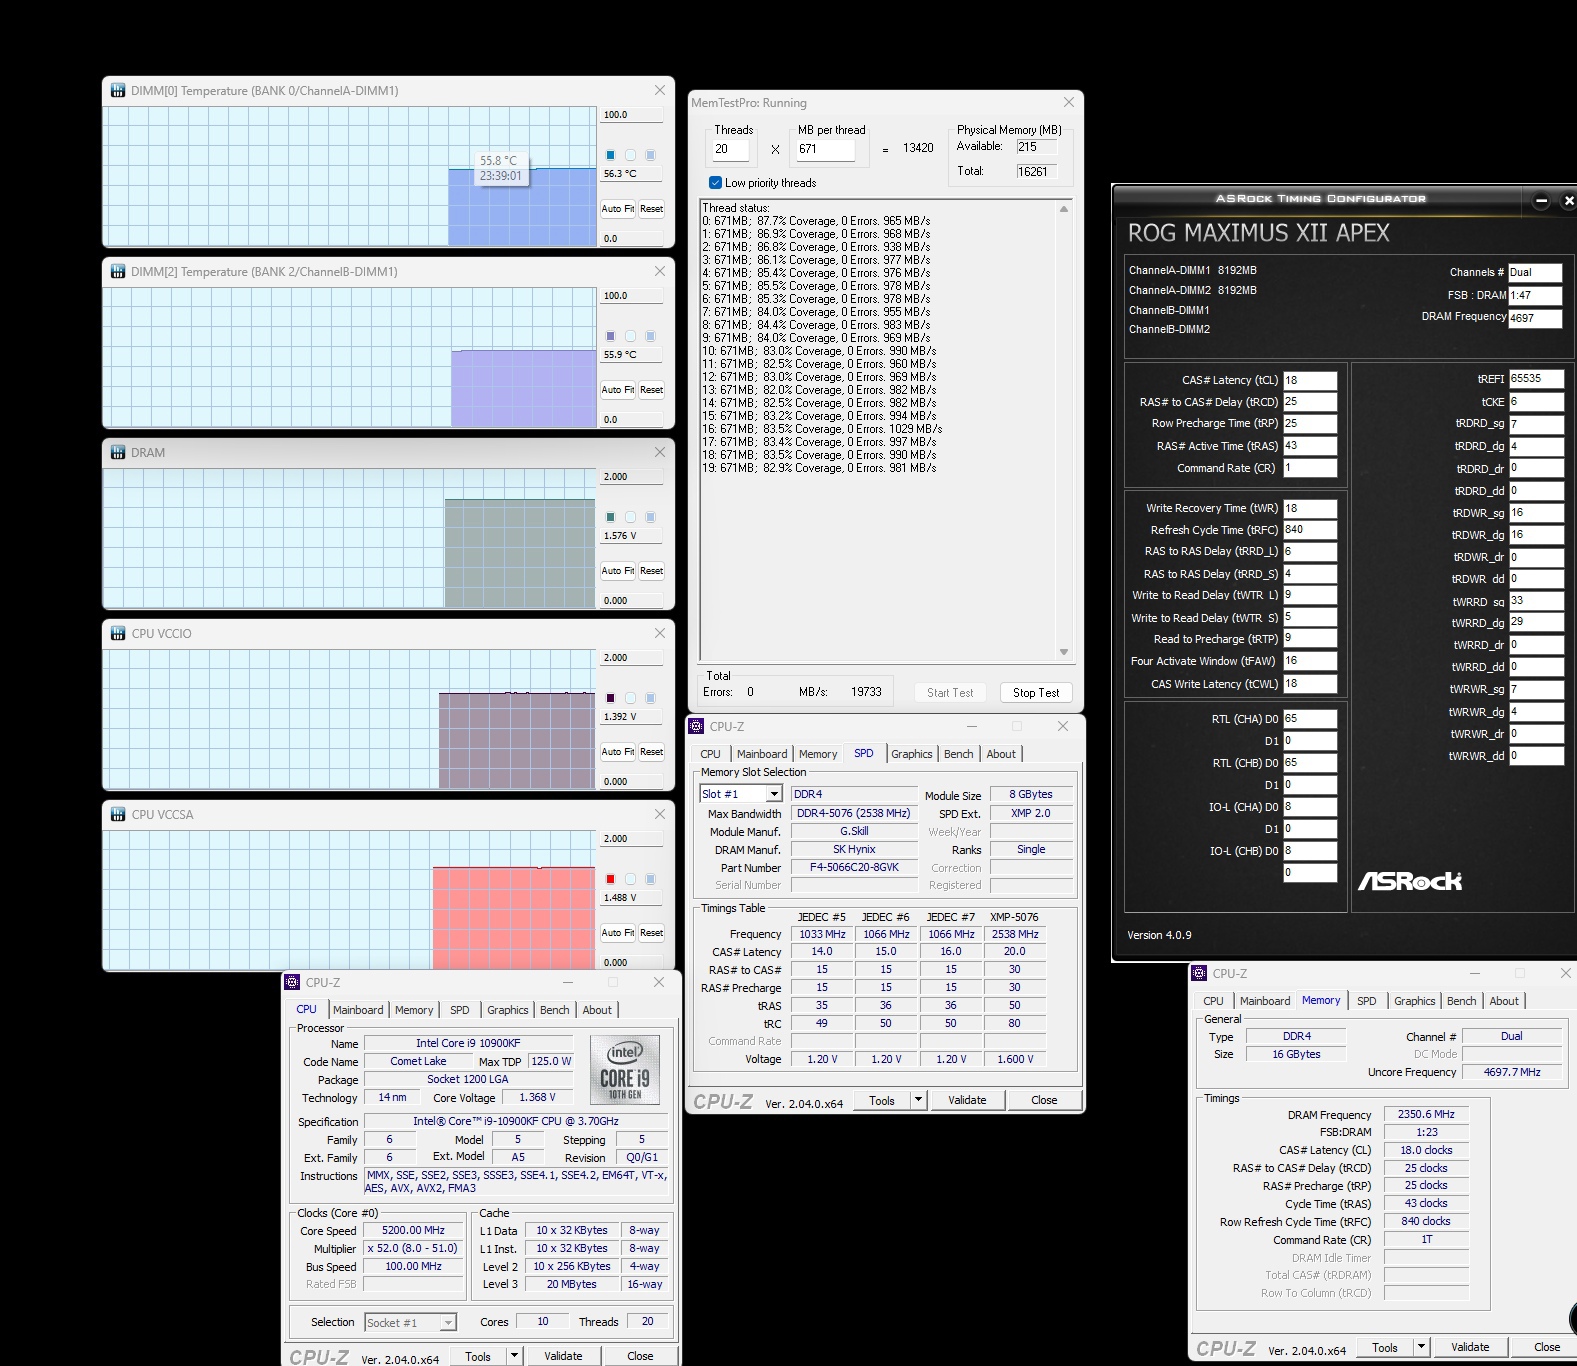The width and height of the screenshot is (1577, 1366).
Task: Click the Core Speed value 5200.00 MHz
Action: click(413, 1230)
